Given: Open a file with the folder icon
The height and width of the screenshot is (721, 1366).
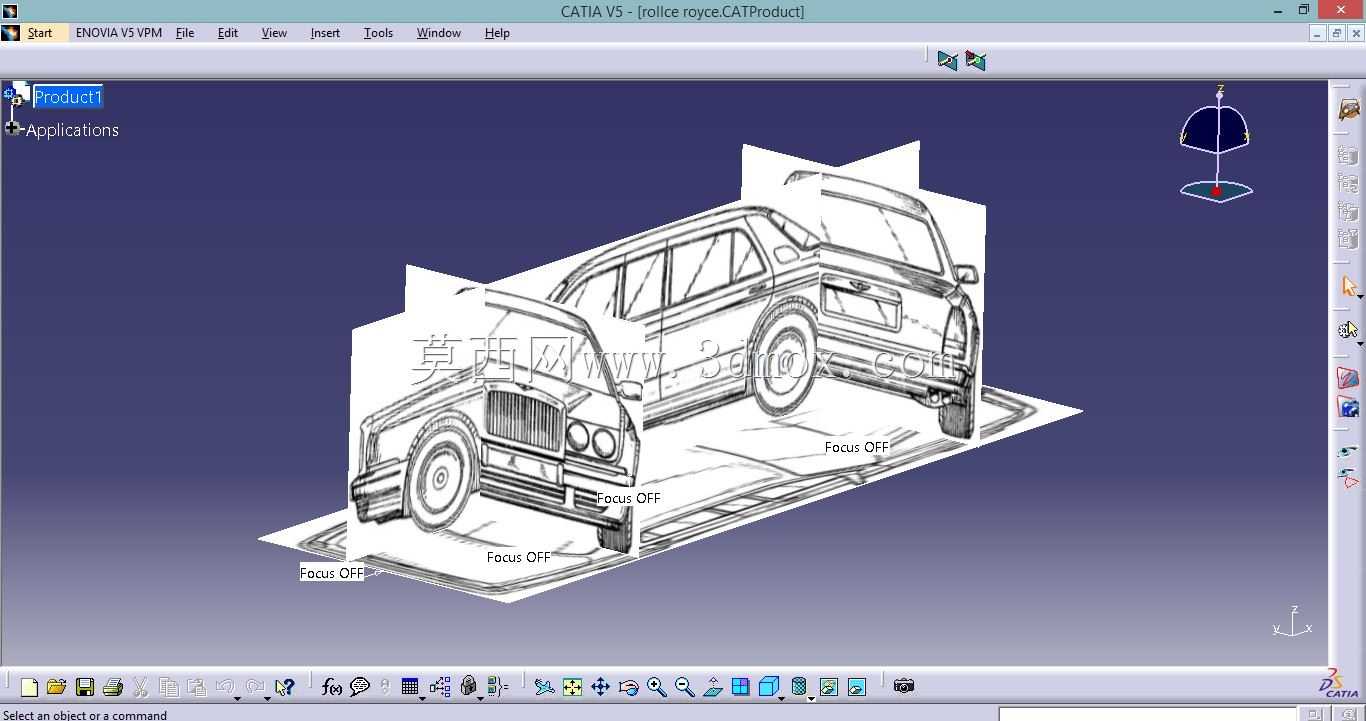Looking at the screenshot, I should pyautogui.click(x=56, y=687).
